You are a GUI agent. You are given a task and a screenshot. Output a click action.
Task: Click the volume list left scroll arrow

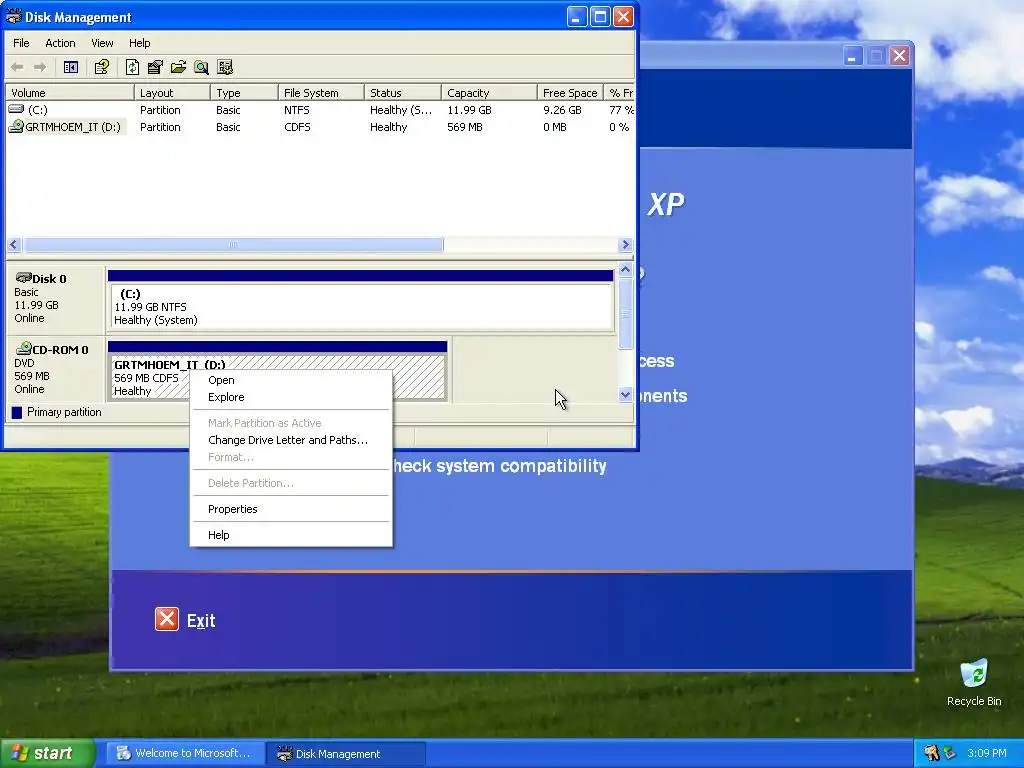(x=14, y=245)
